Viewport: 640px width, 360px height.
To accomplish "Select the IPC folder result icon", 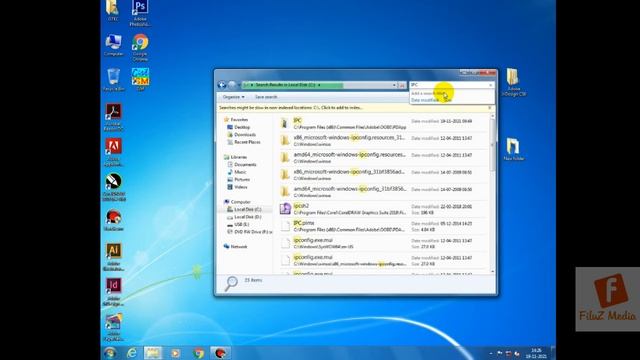I will tap(285, 123).
